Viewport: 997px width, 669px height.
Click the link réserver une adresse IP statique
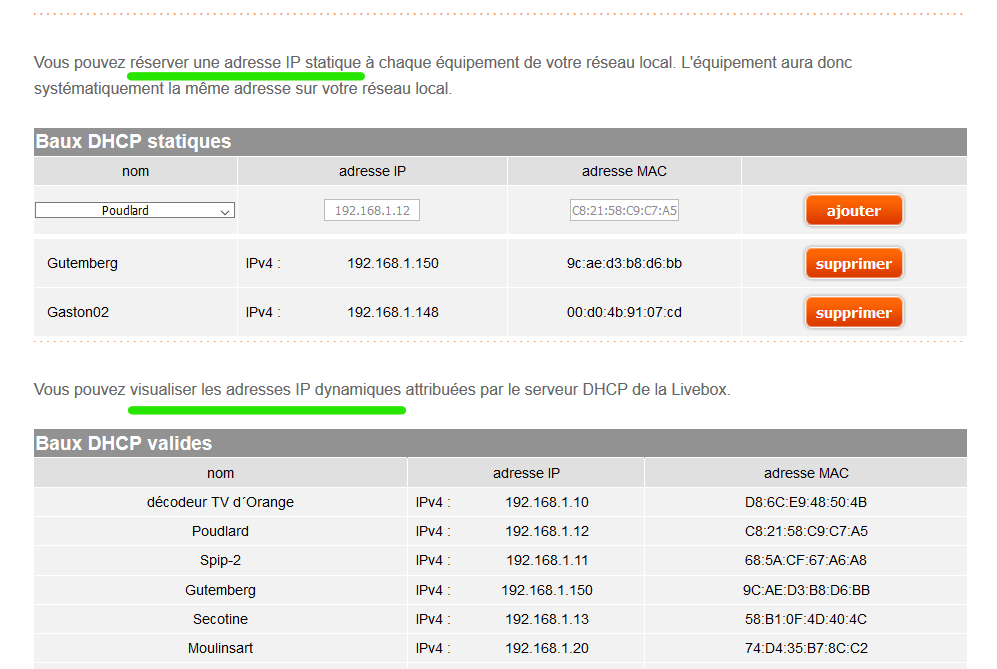pyautogui.click(x=246, y=62)
